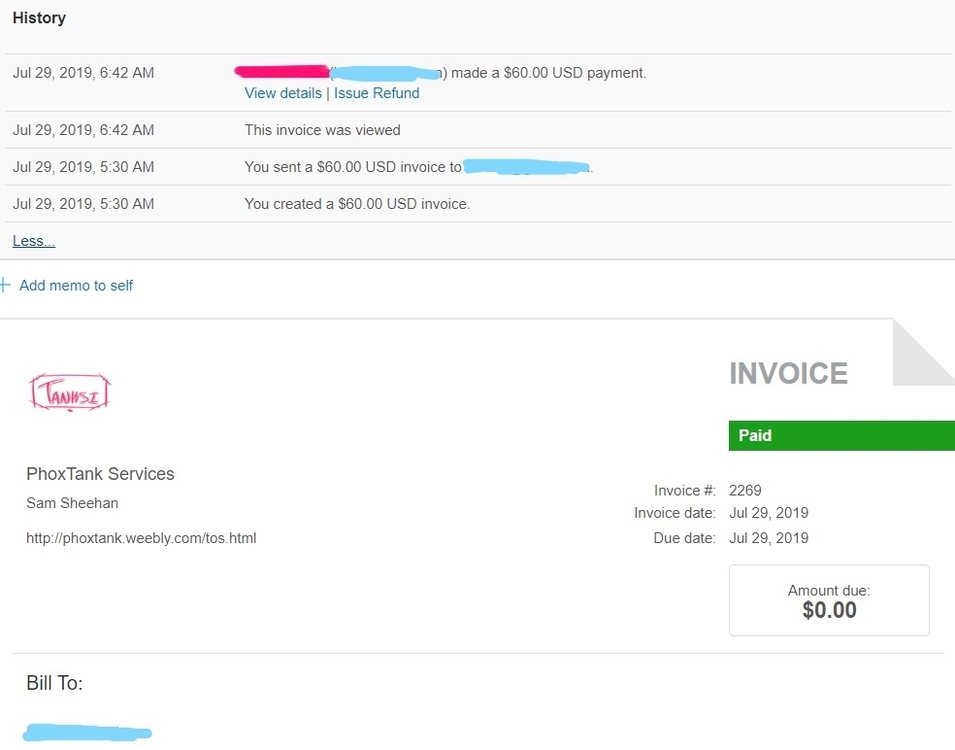Click the Bill To heading
Image resolution: width=955 pixels, height=750 pixels.
click(54, 683)
